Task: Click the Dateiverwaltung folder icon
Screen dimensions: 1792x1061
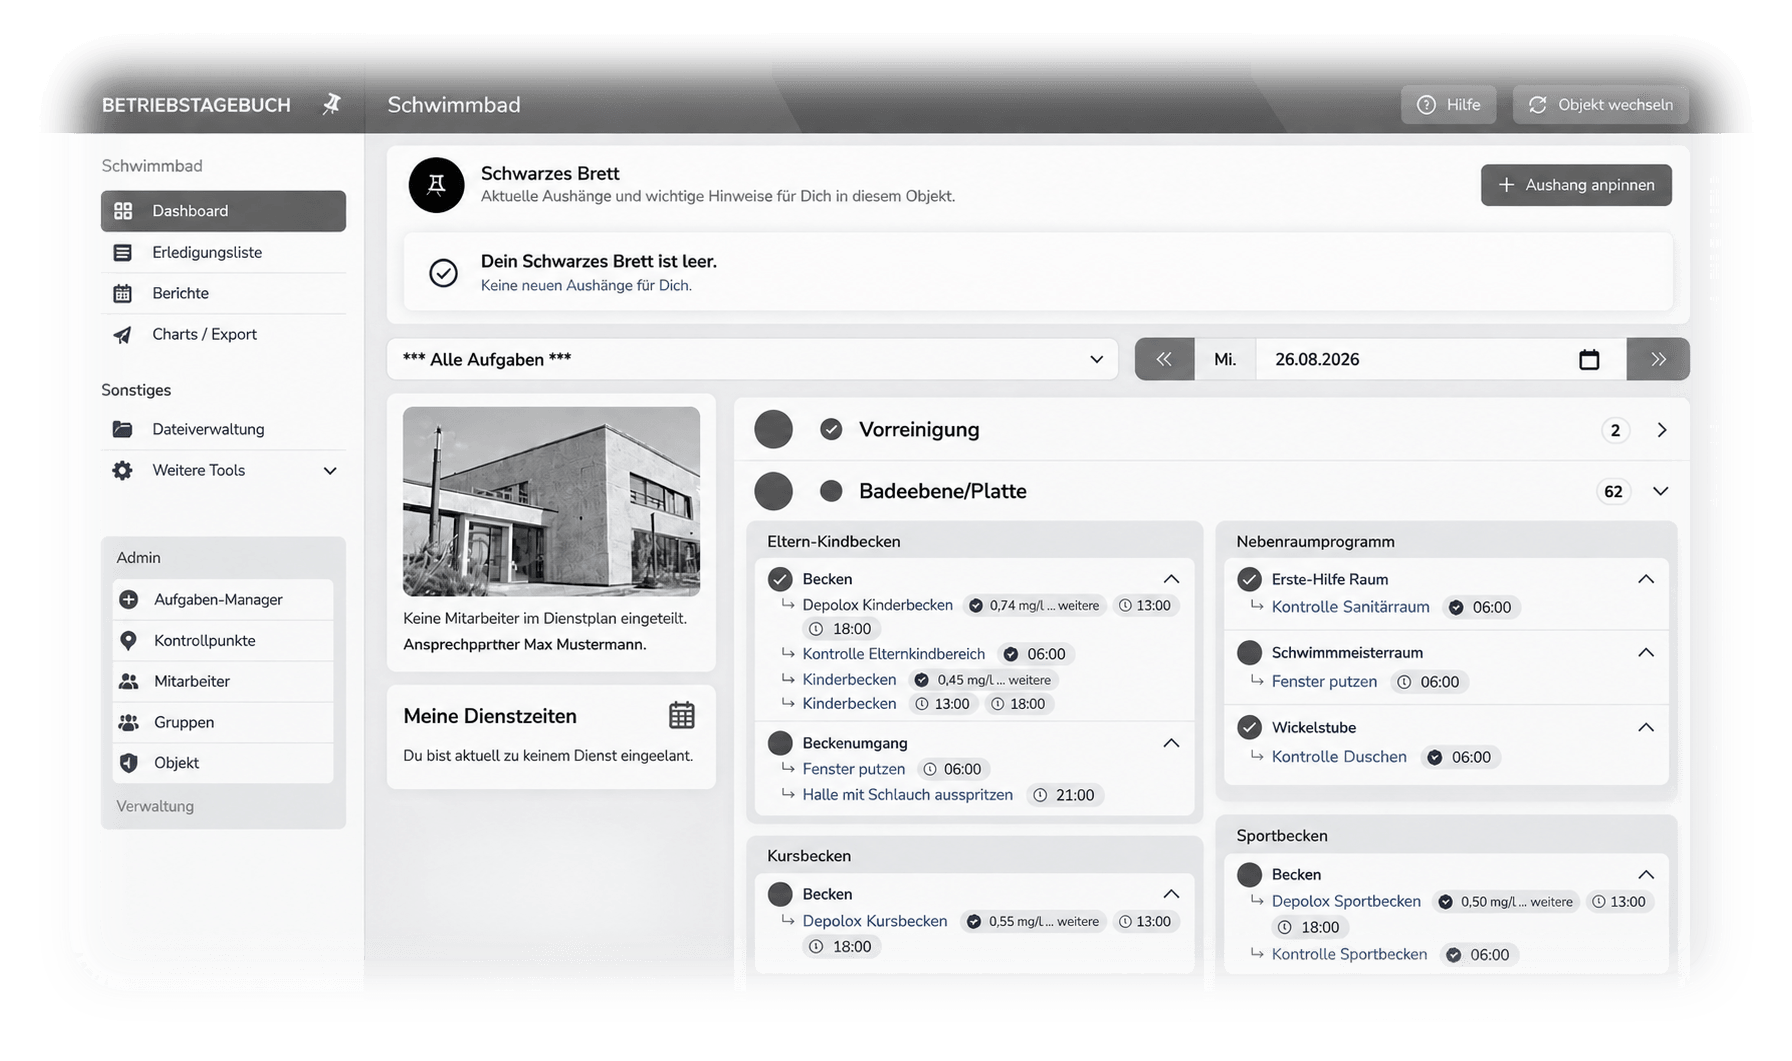Action: [x=123, y=429]
